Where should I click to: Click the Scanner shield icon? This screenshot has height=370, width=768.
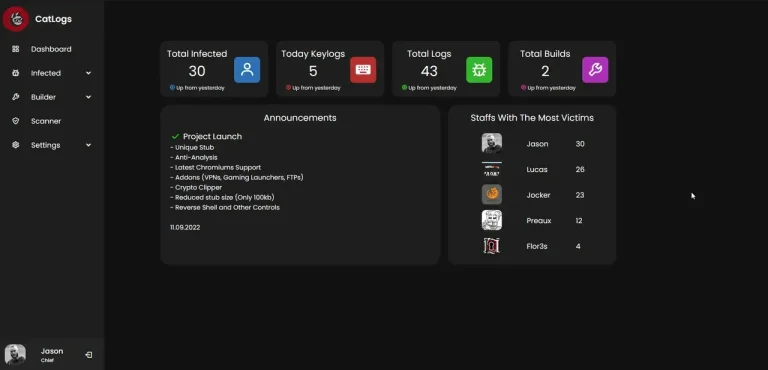coord(16,121)
